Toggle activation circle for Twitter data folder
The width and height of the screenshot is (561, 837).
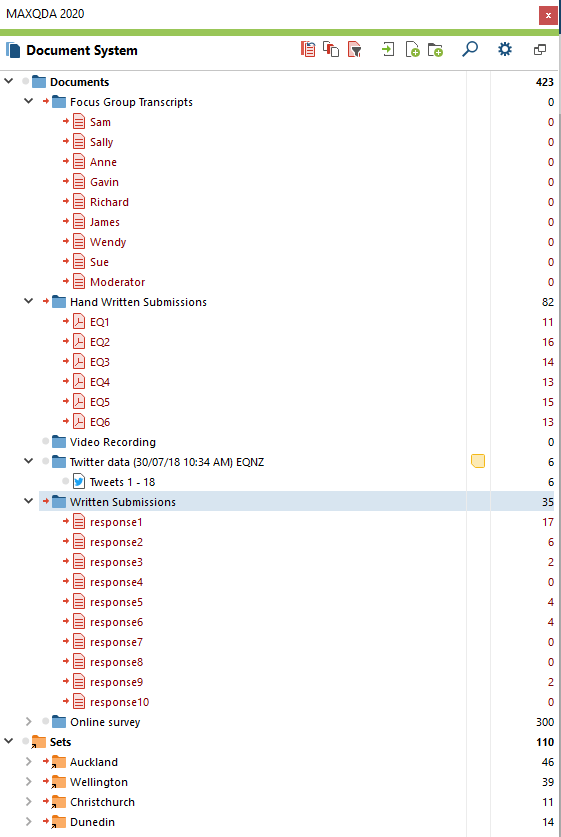point(45,461)
